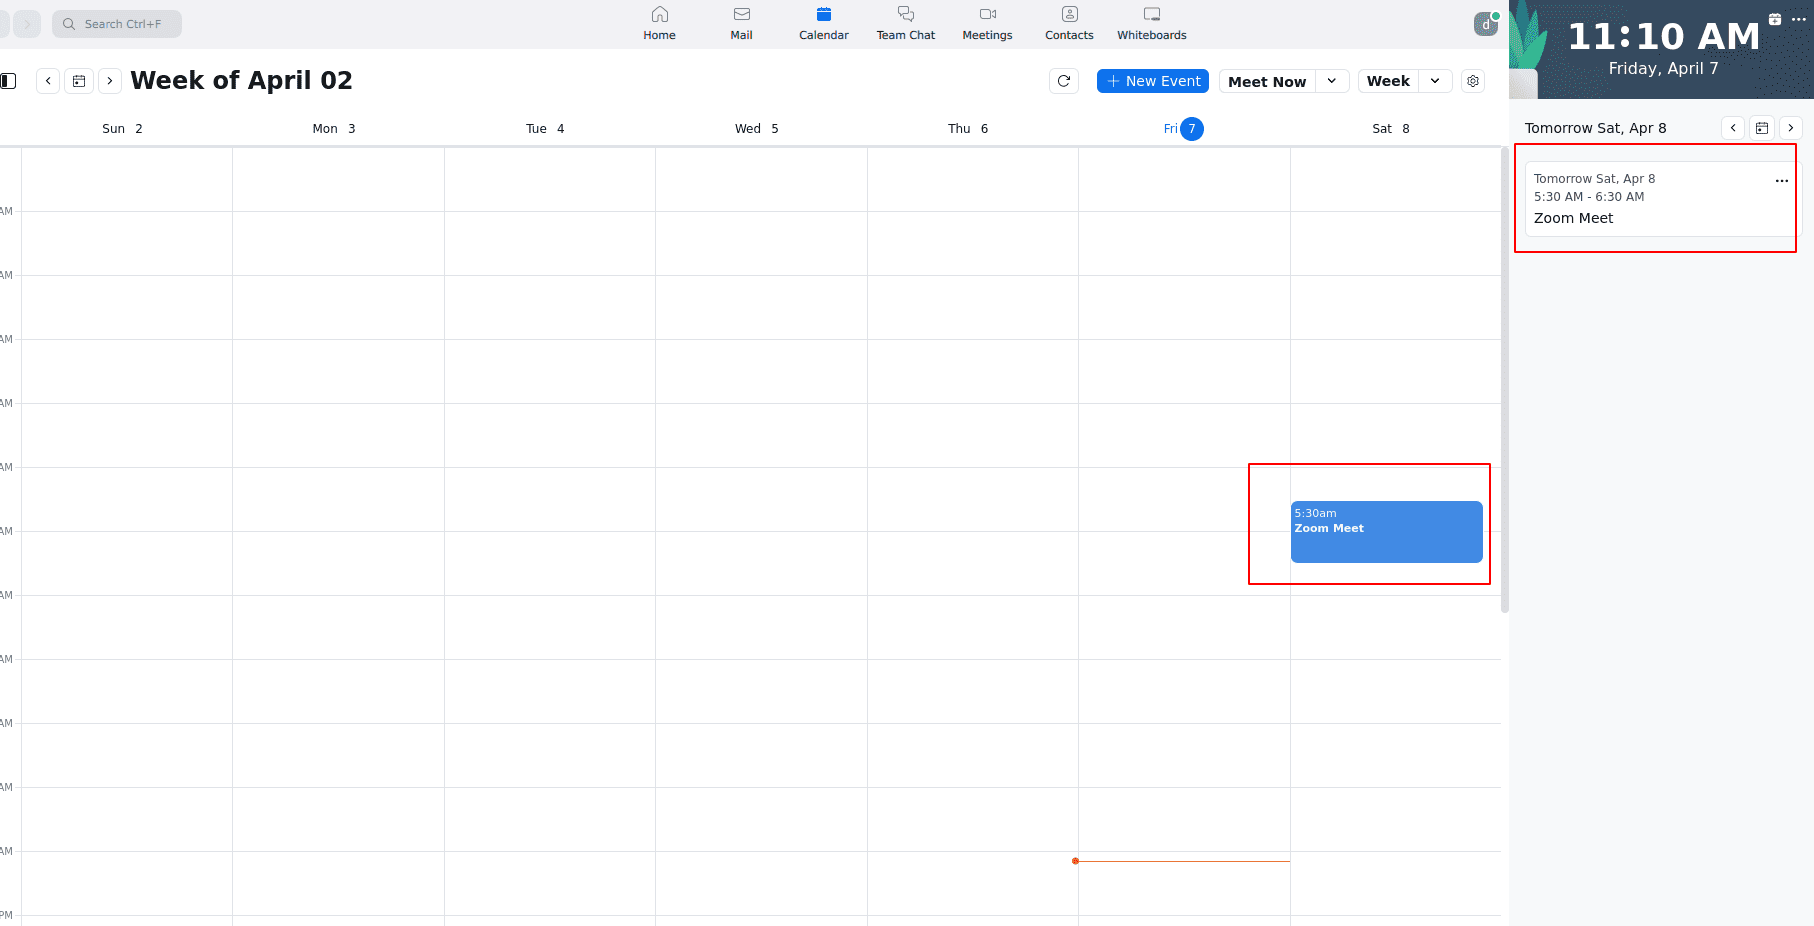Expand the Meet Now dropdown arrow
The image size is (1814, 926).
pyautogui.click(x=1332, y=81)
